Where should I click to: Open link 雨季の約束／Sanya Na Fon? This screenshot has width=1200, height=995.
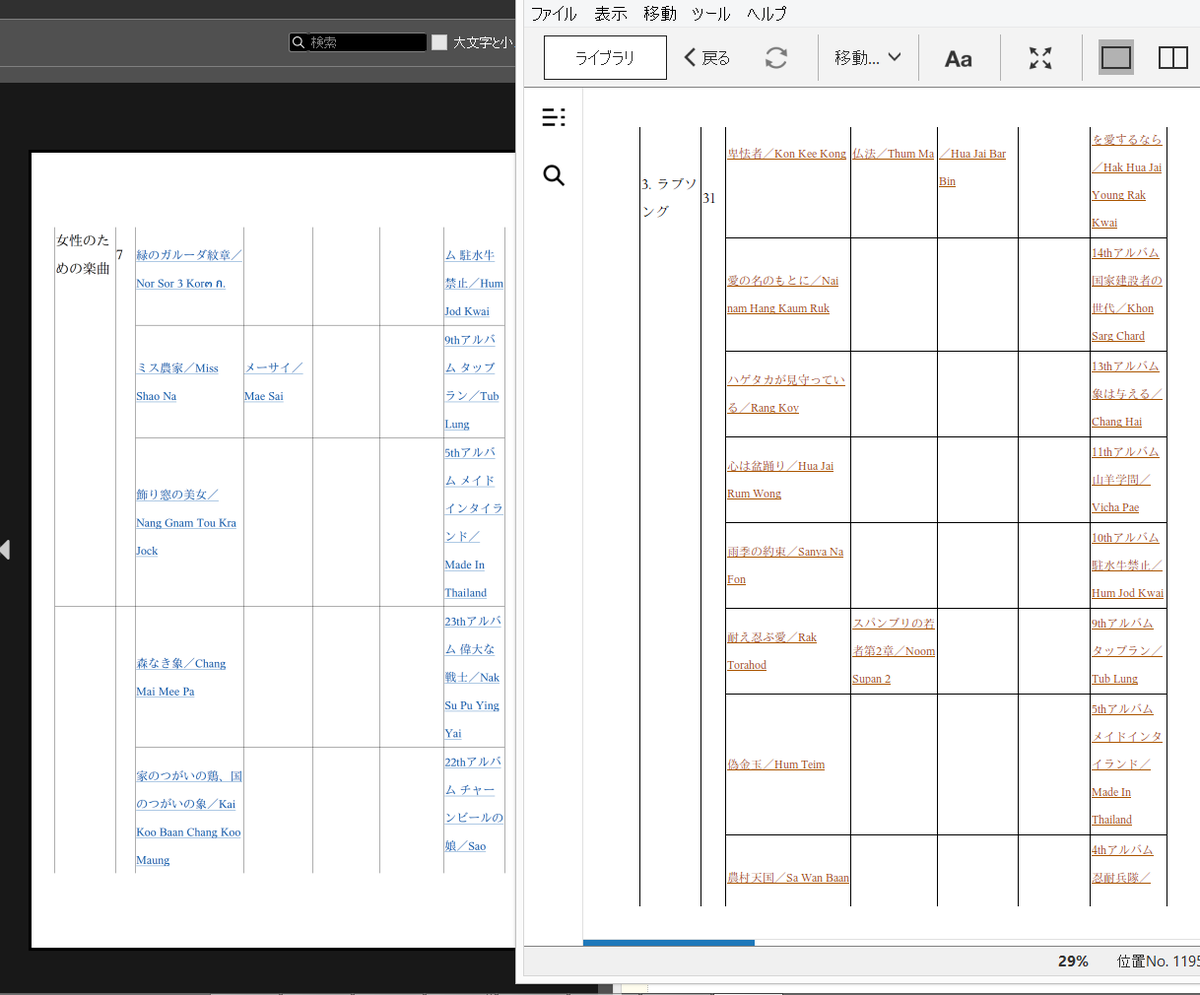(x=785, y=565)
